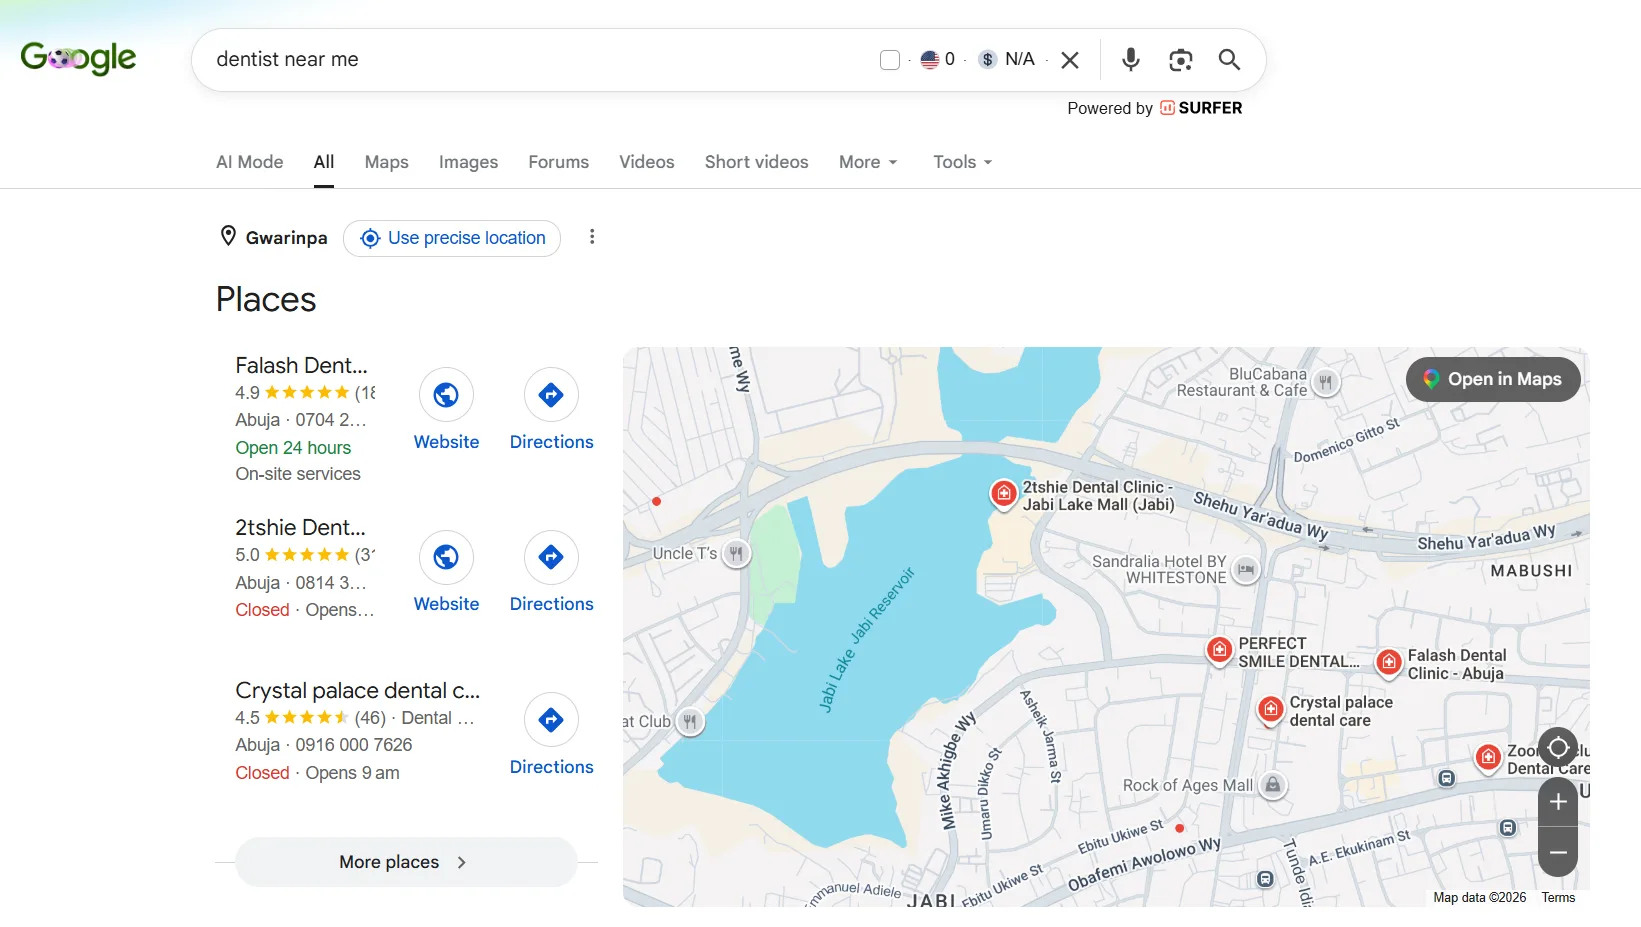The height and width of the screenshot is (927, 1641).
Task: Visit 2tshie Dental website globe icon
Action: pyautogui.click(x=446, y=557)
